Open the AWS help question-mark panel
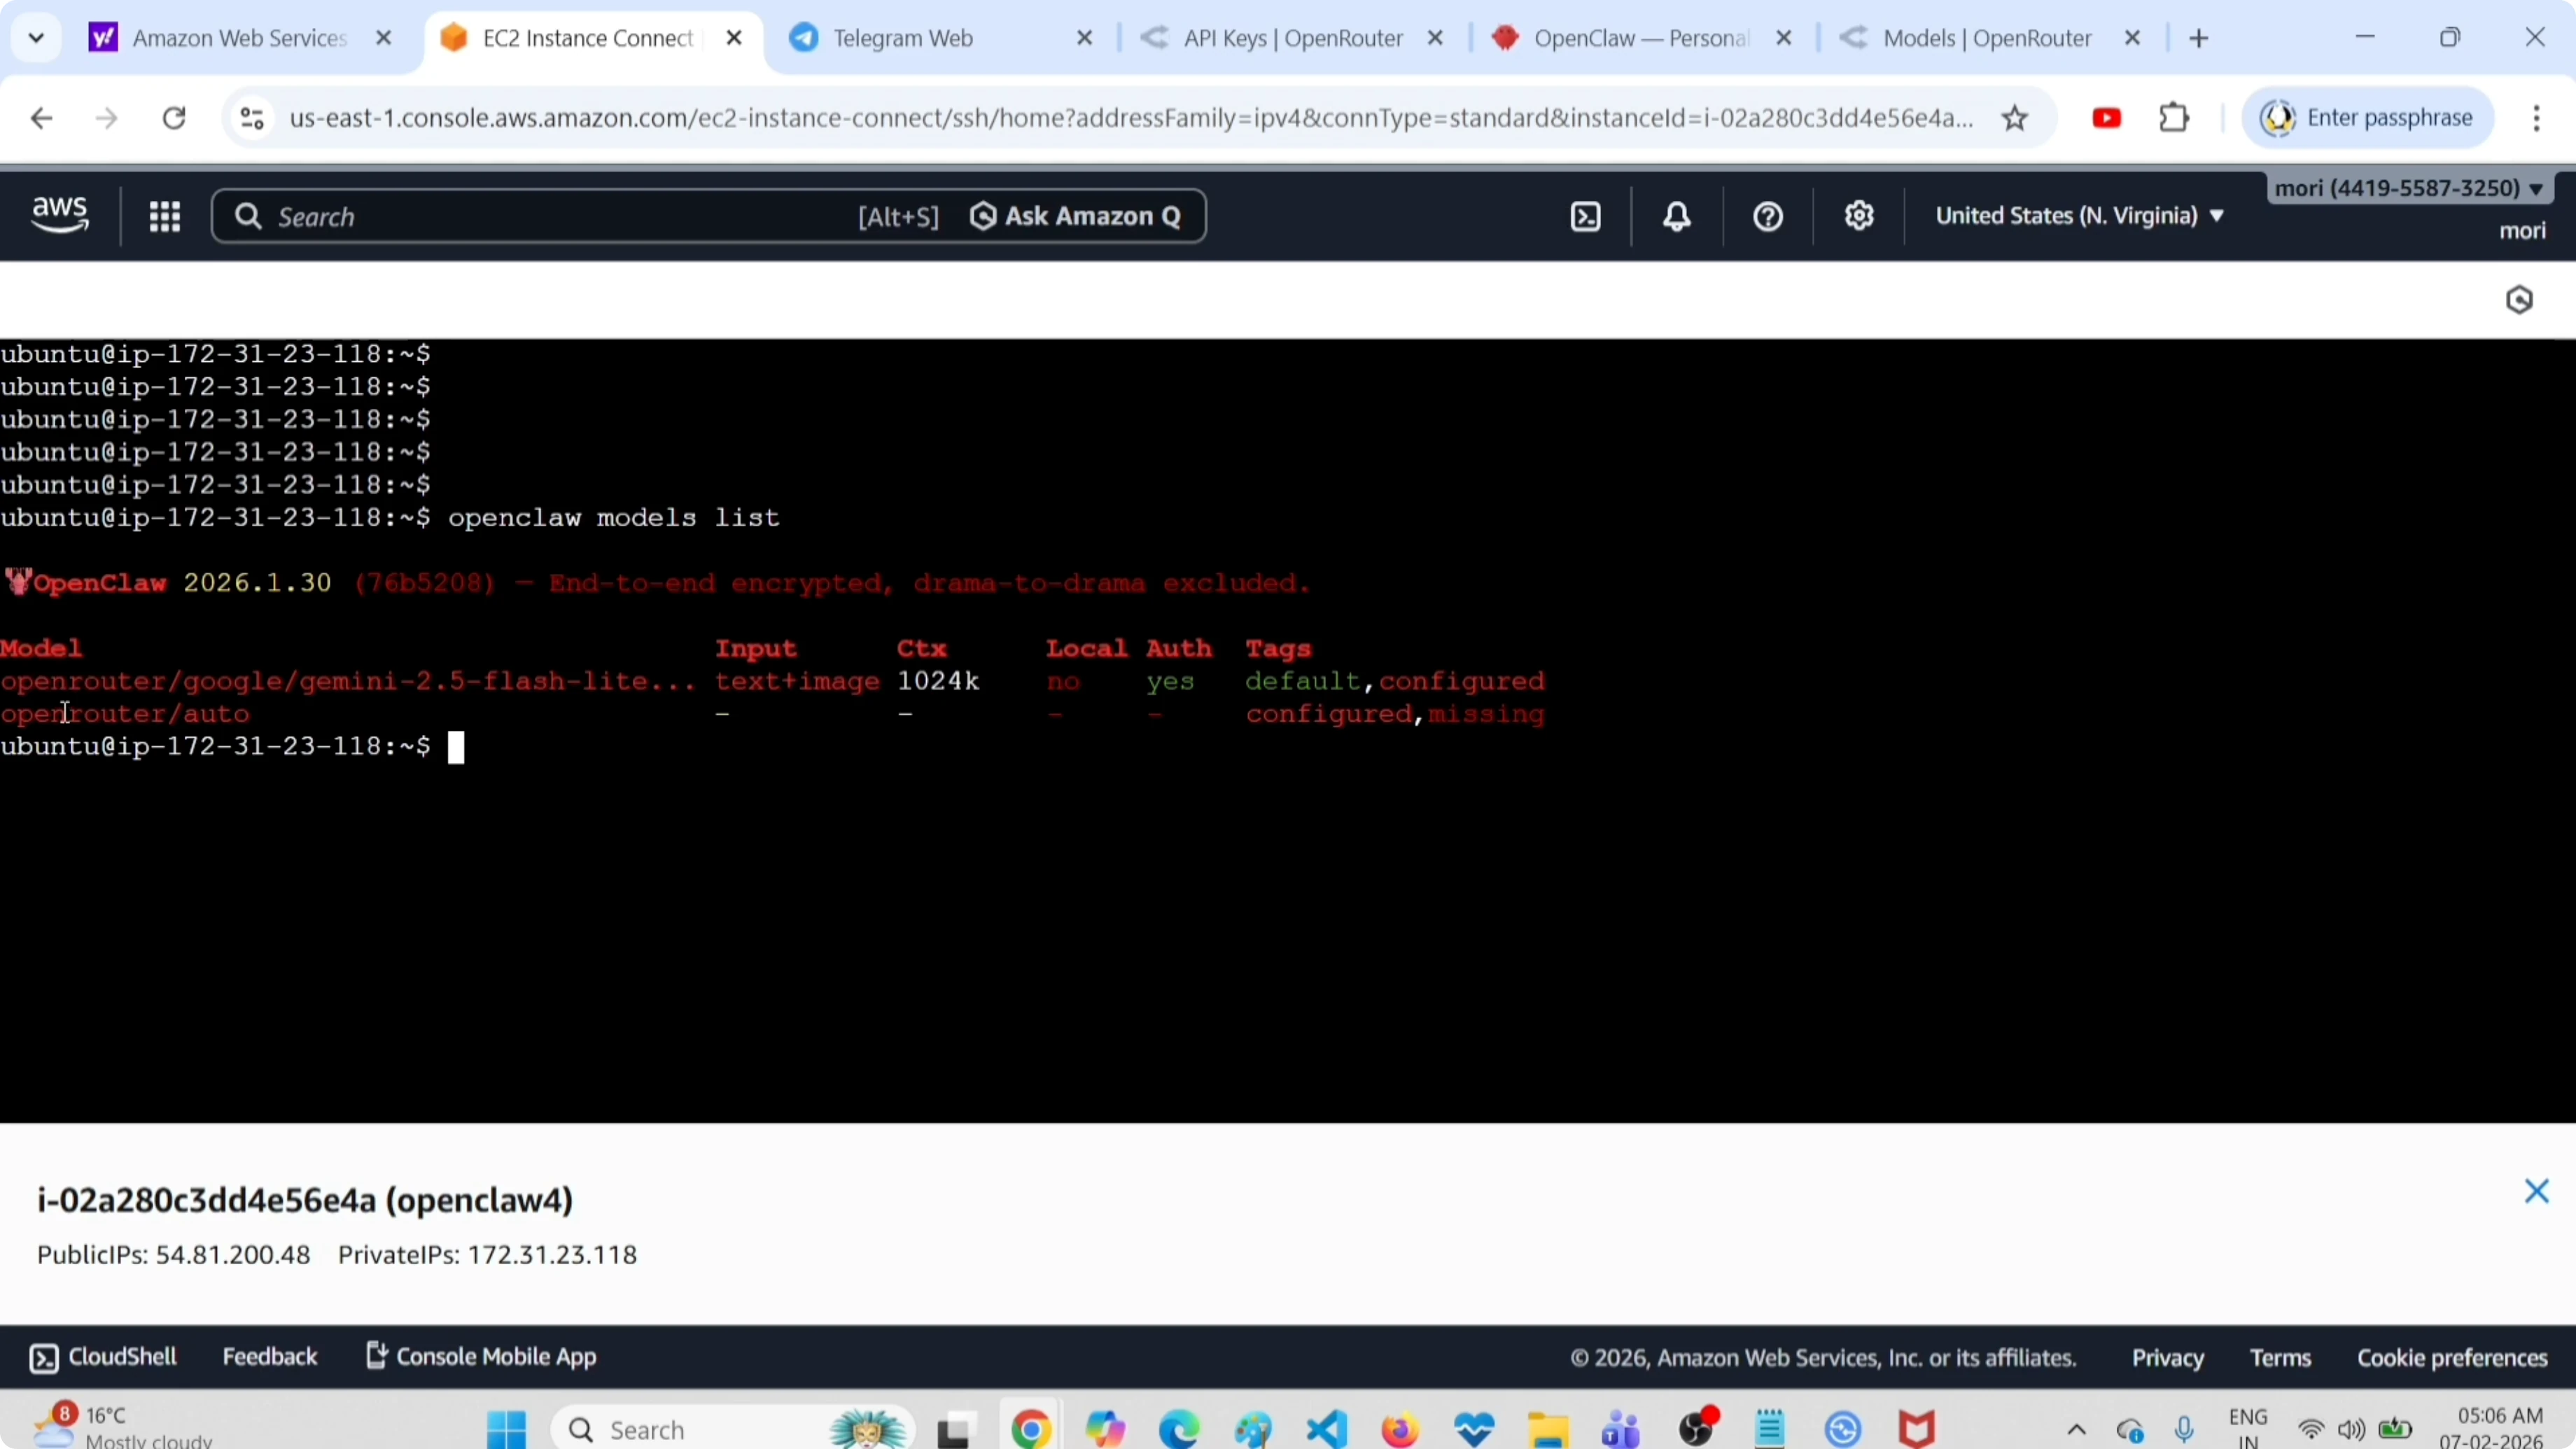Image resolution: width=2576 pixels, height=1449 pixels. point(1766,216)
